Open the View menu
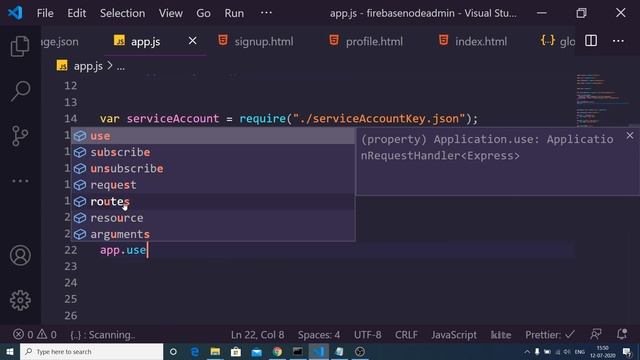 coord(171,13)
